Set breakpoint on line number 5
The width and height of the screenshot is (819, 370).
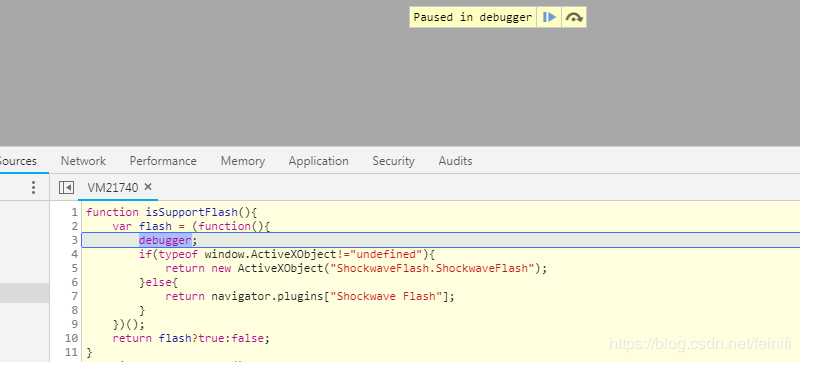click(74, 268)
